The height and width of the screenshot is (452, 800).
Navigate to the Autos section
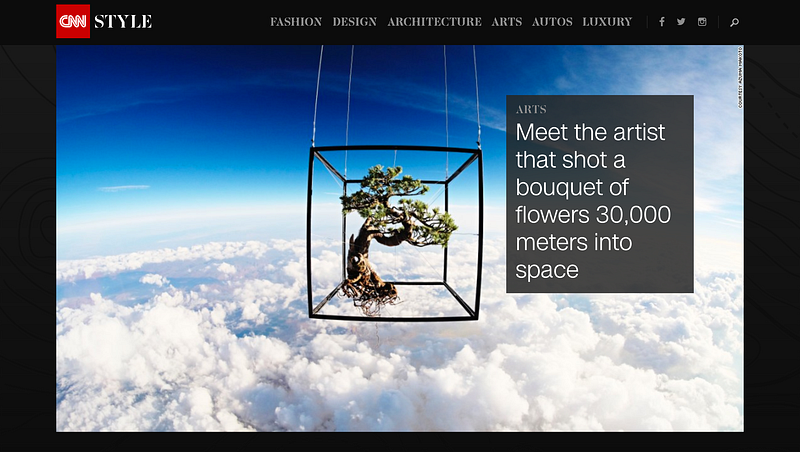point(552,22)
